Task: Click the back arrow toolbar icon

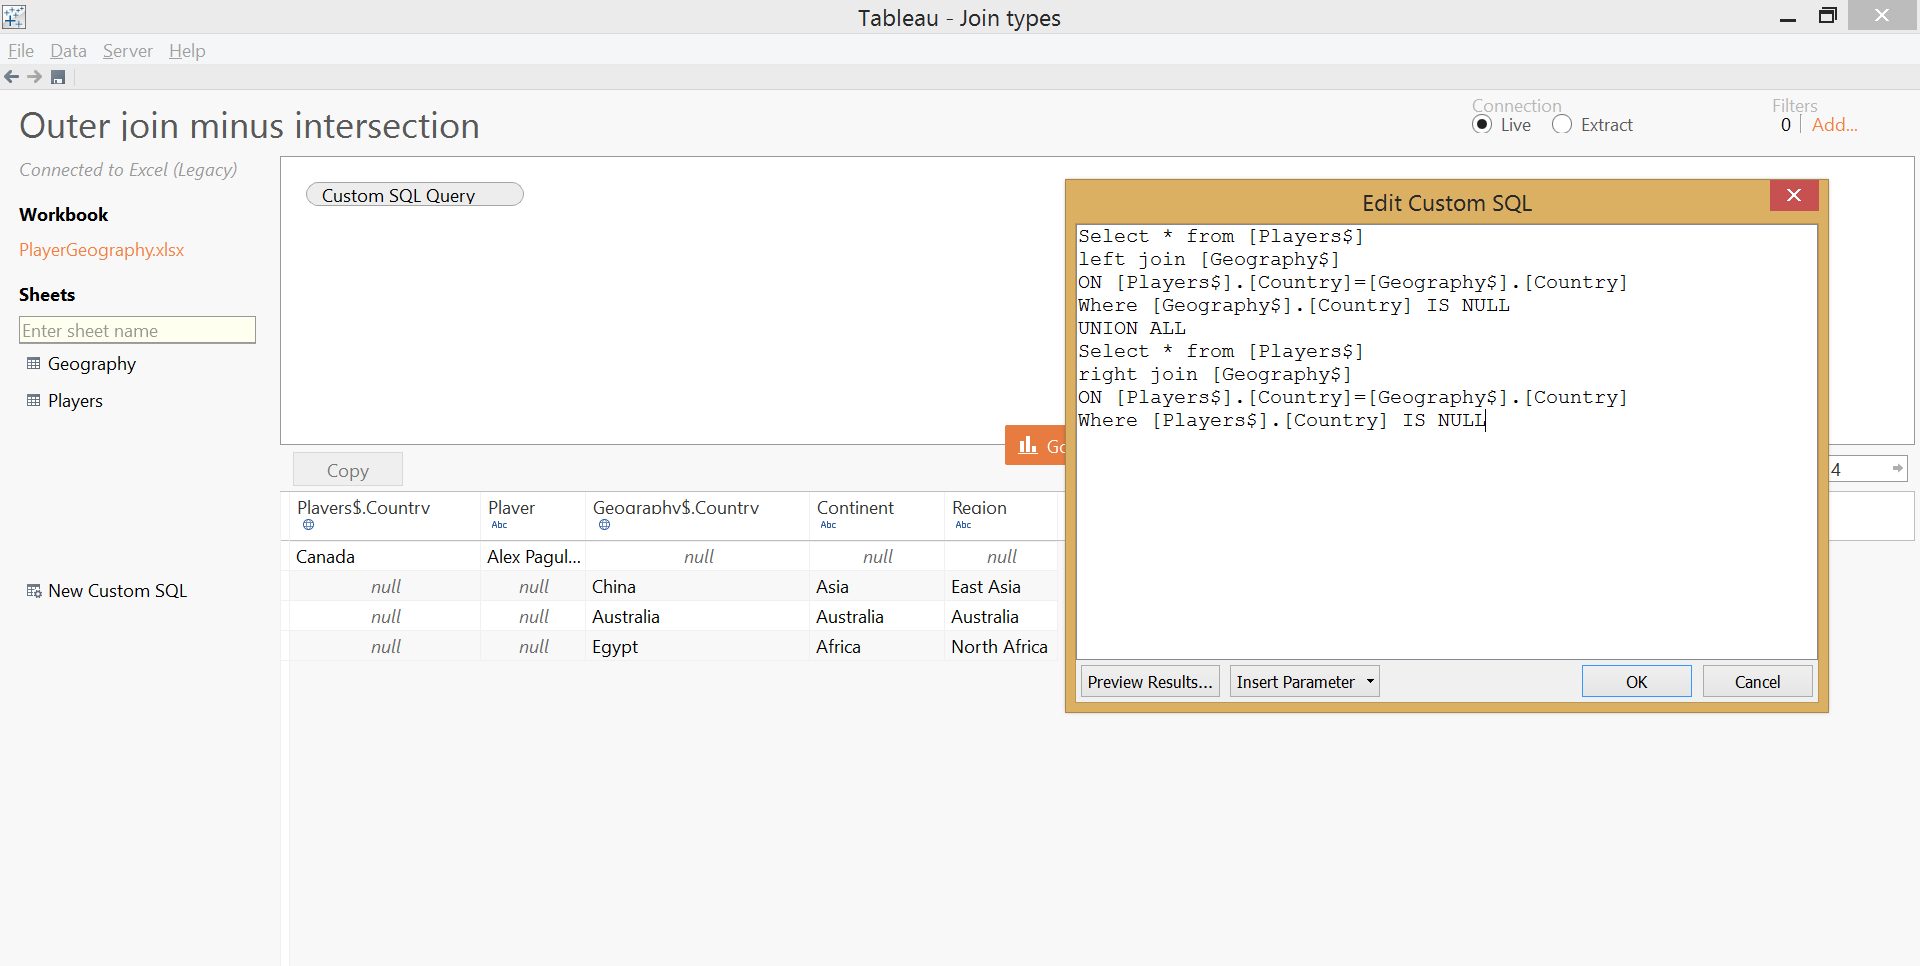Action: (x=12, y=77)
